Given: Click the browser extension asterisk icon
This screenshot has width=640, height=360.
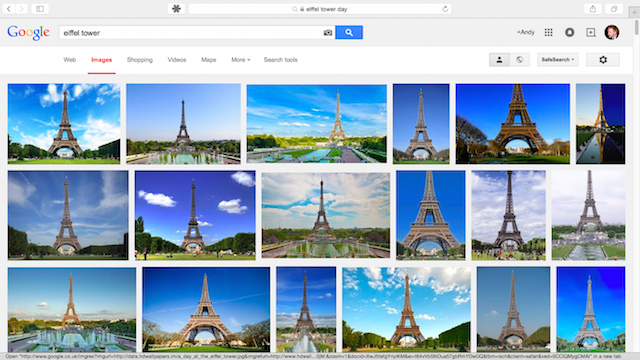Looking at the screenshot, I should tap(176, 9).
